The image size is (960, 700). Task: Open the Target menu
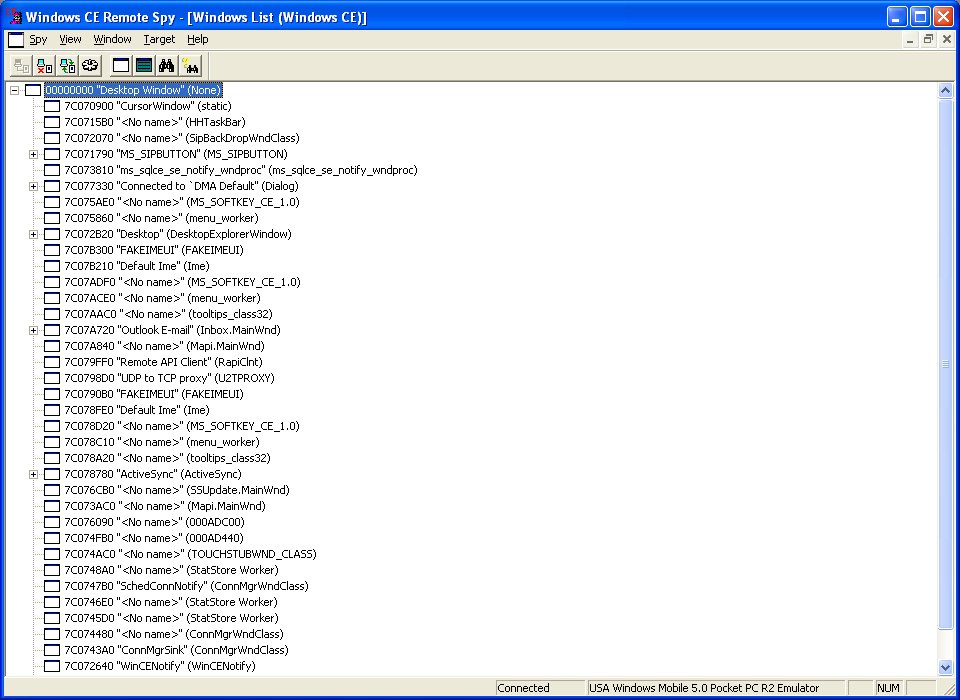(159, 40)
